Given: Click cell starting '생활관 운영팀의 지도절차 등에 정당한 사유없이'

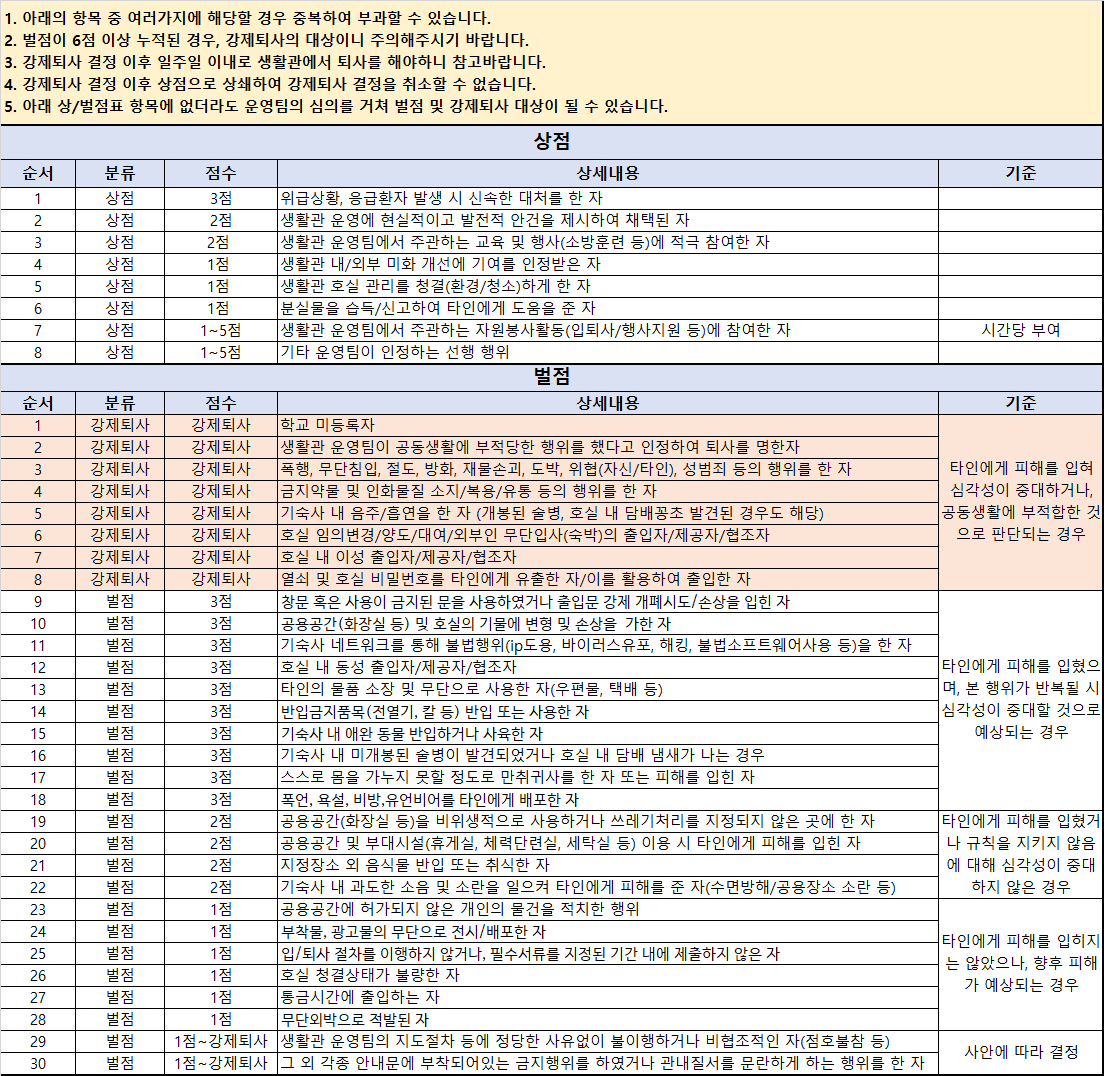Looking at the screenshot, I should coord(608,1041).
